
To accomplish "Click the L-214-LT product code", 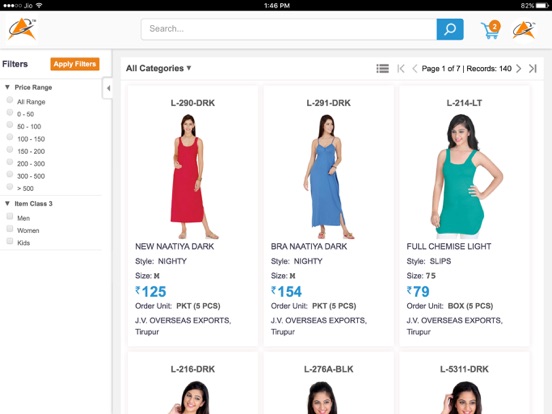I will tap(464, 103).
